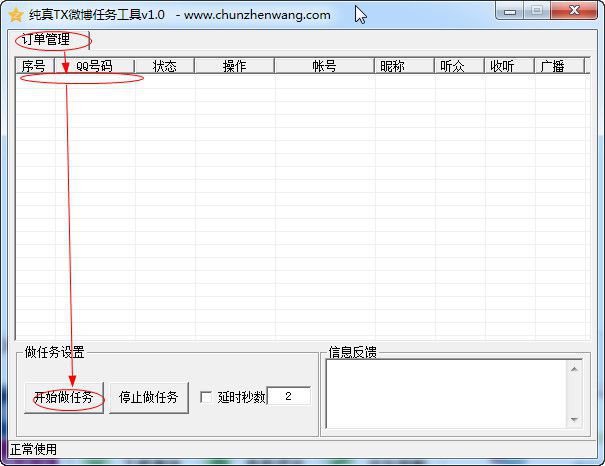Click the 停止做任务 button

[x=149, y=397]
